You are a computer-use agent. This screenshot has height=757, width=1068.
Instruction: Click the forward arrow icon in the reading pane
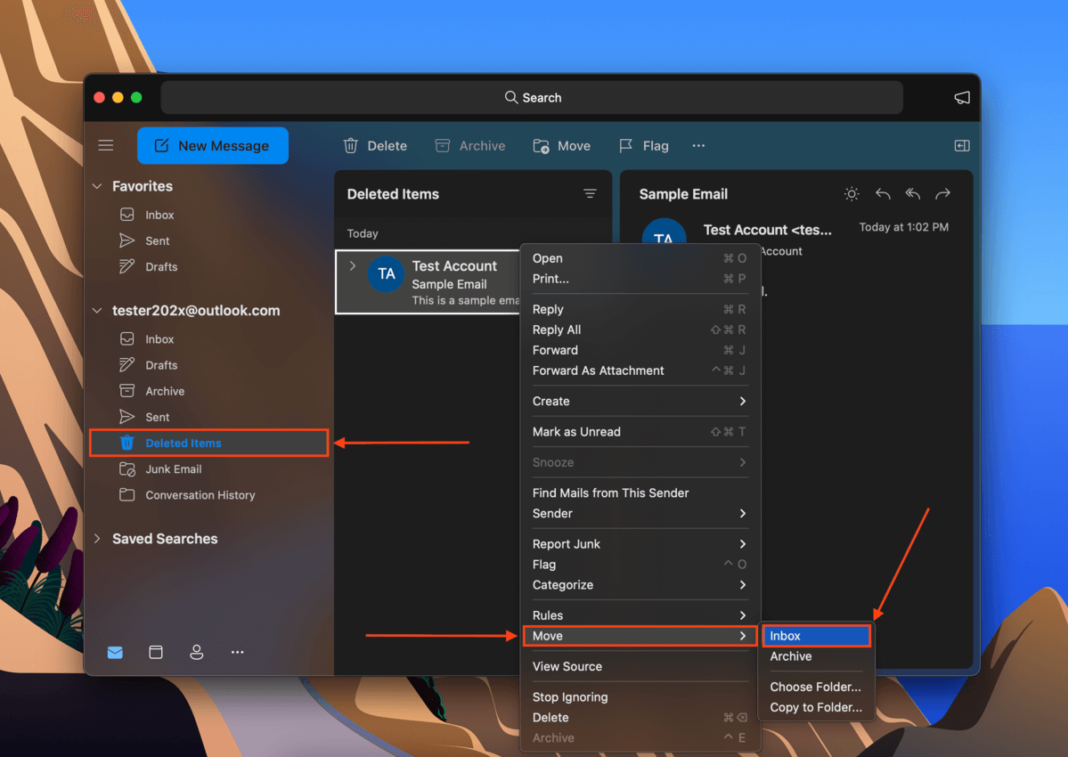(x=942, y=193)
